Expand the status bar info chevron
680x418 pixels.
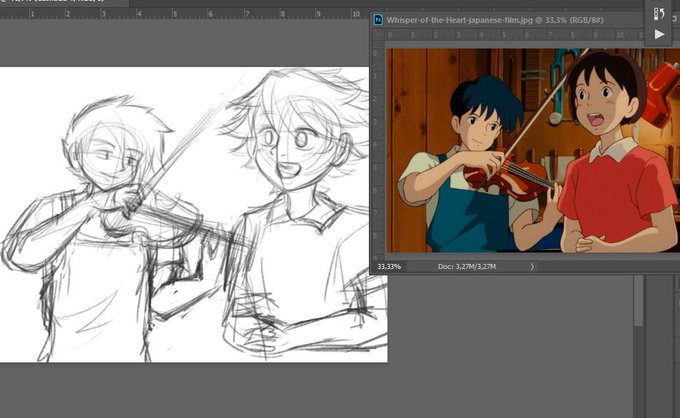[532, 267]
